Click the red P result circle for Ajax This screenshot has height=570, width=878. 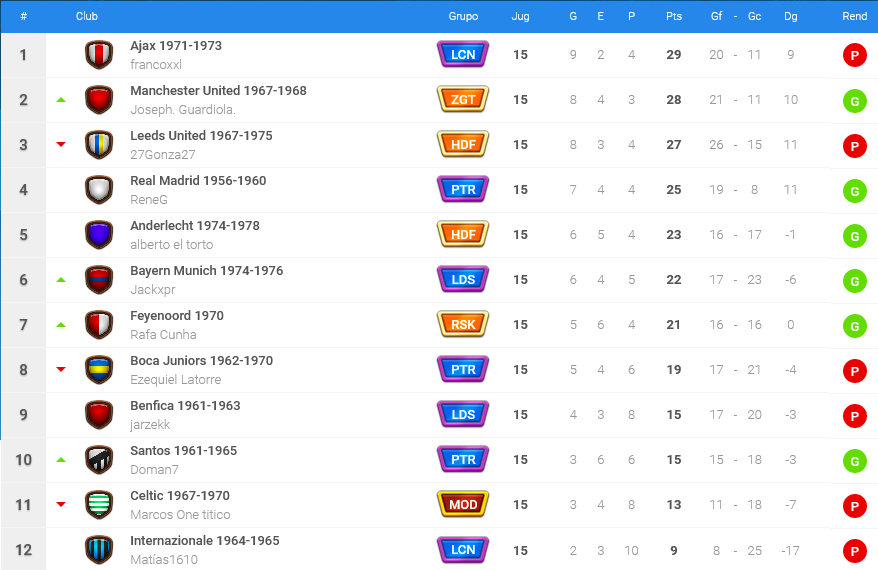(854, 55)
